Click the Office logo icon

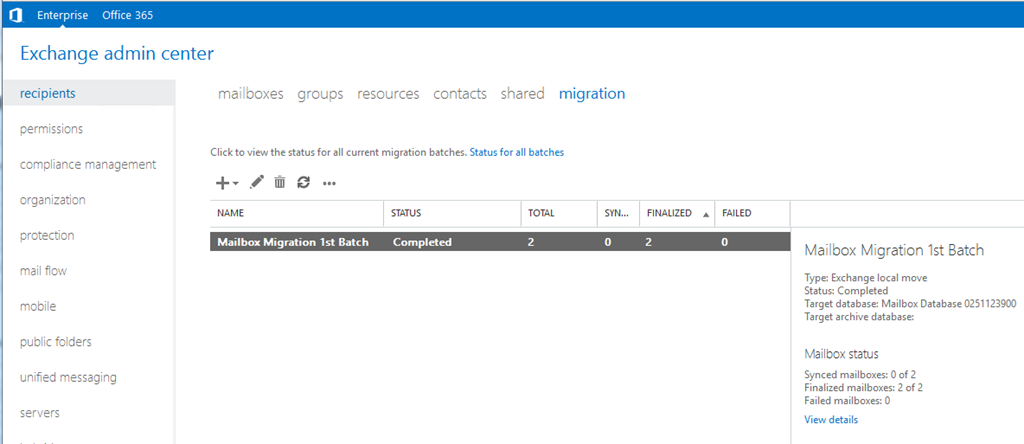[16, 14]
